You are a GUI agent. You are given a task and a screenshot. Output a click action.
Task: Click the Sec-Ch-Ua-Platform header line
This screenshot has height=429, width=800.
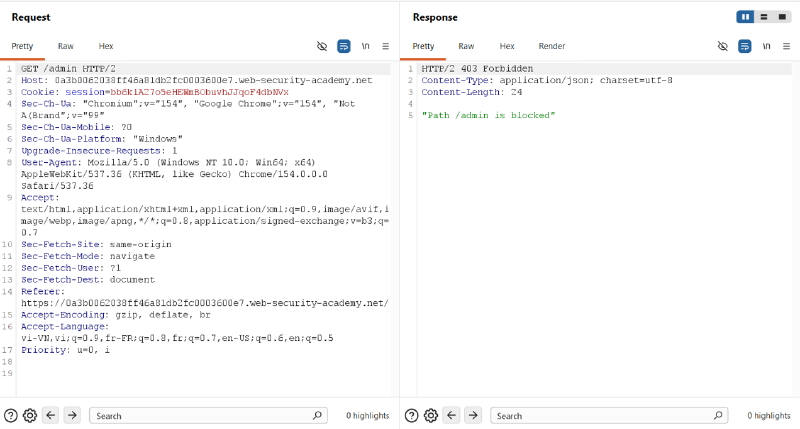[102, 139]
